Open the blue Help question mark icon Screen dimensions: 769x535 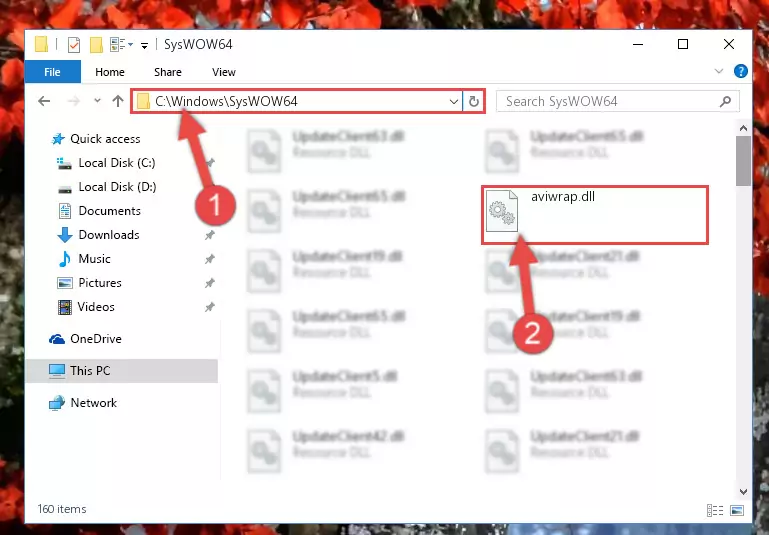coord(741,71)
